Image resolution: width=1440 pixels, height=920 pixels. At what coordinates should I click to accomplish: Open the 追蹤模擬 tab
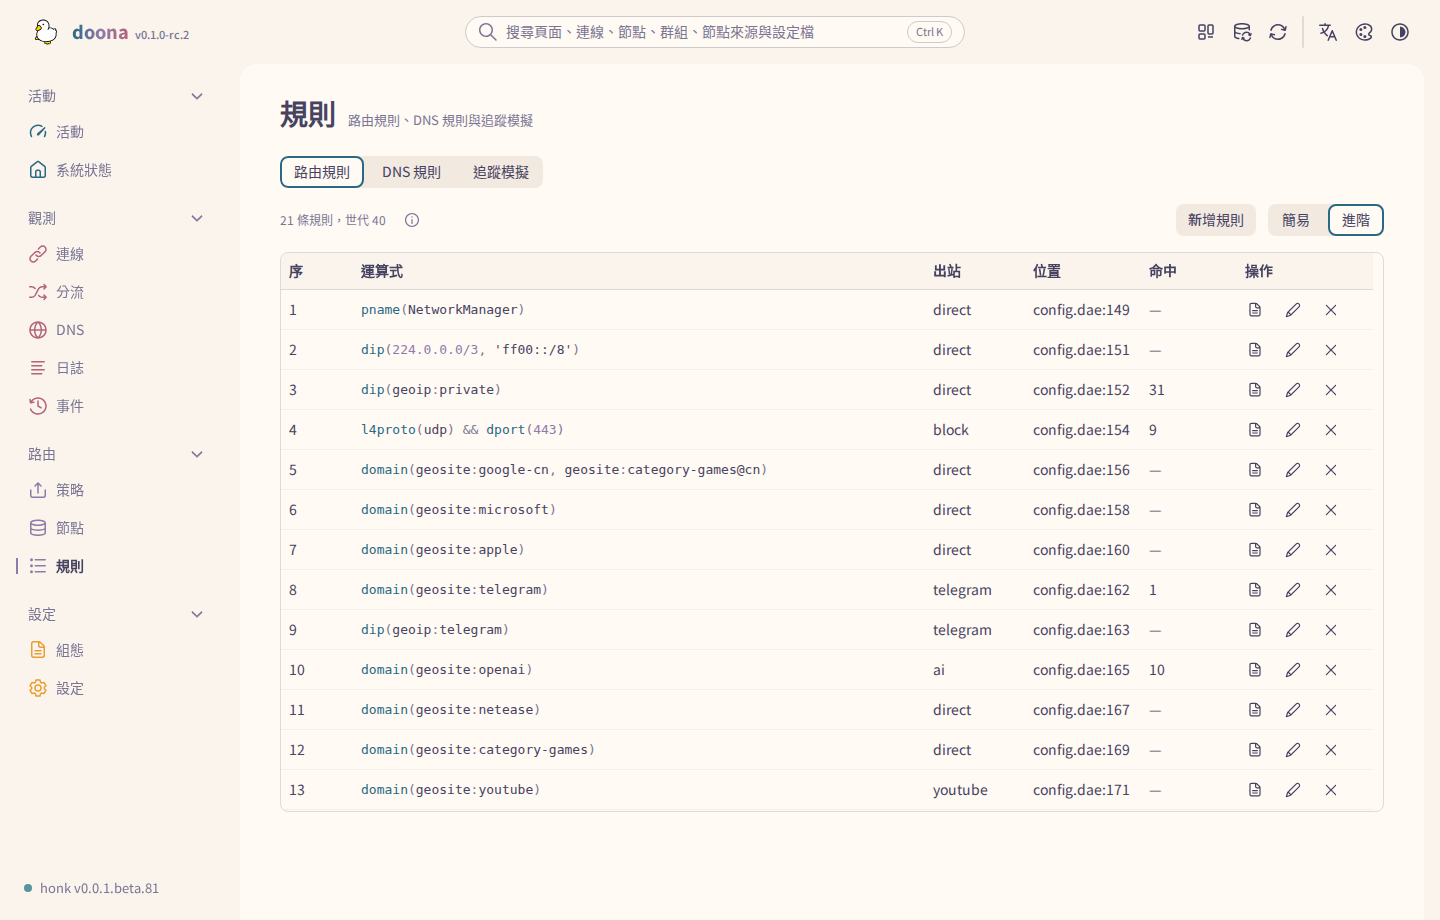click(501, 172)
